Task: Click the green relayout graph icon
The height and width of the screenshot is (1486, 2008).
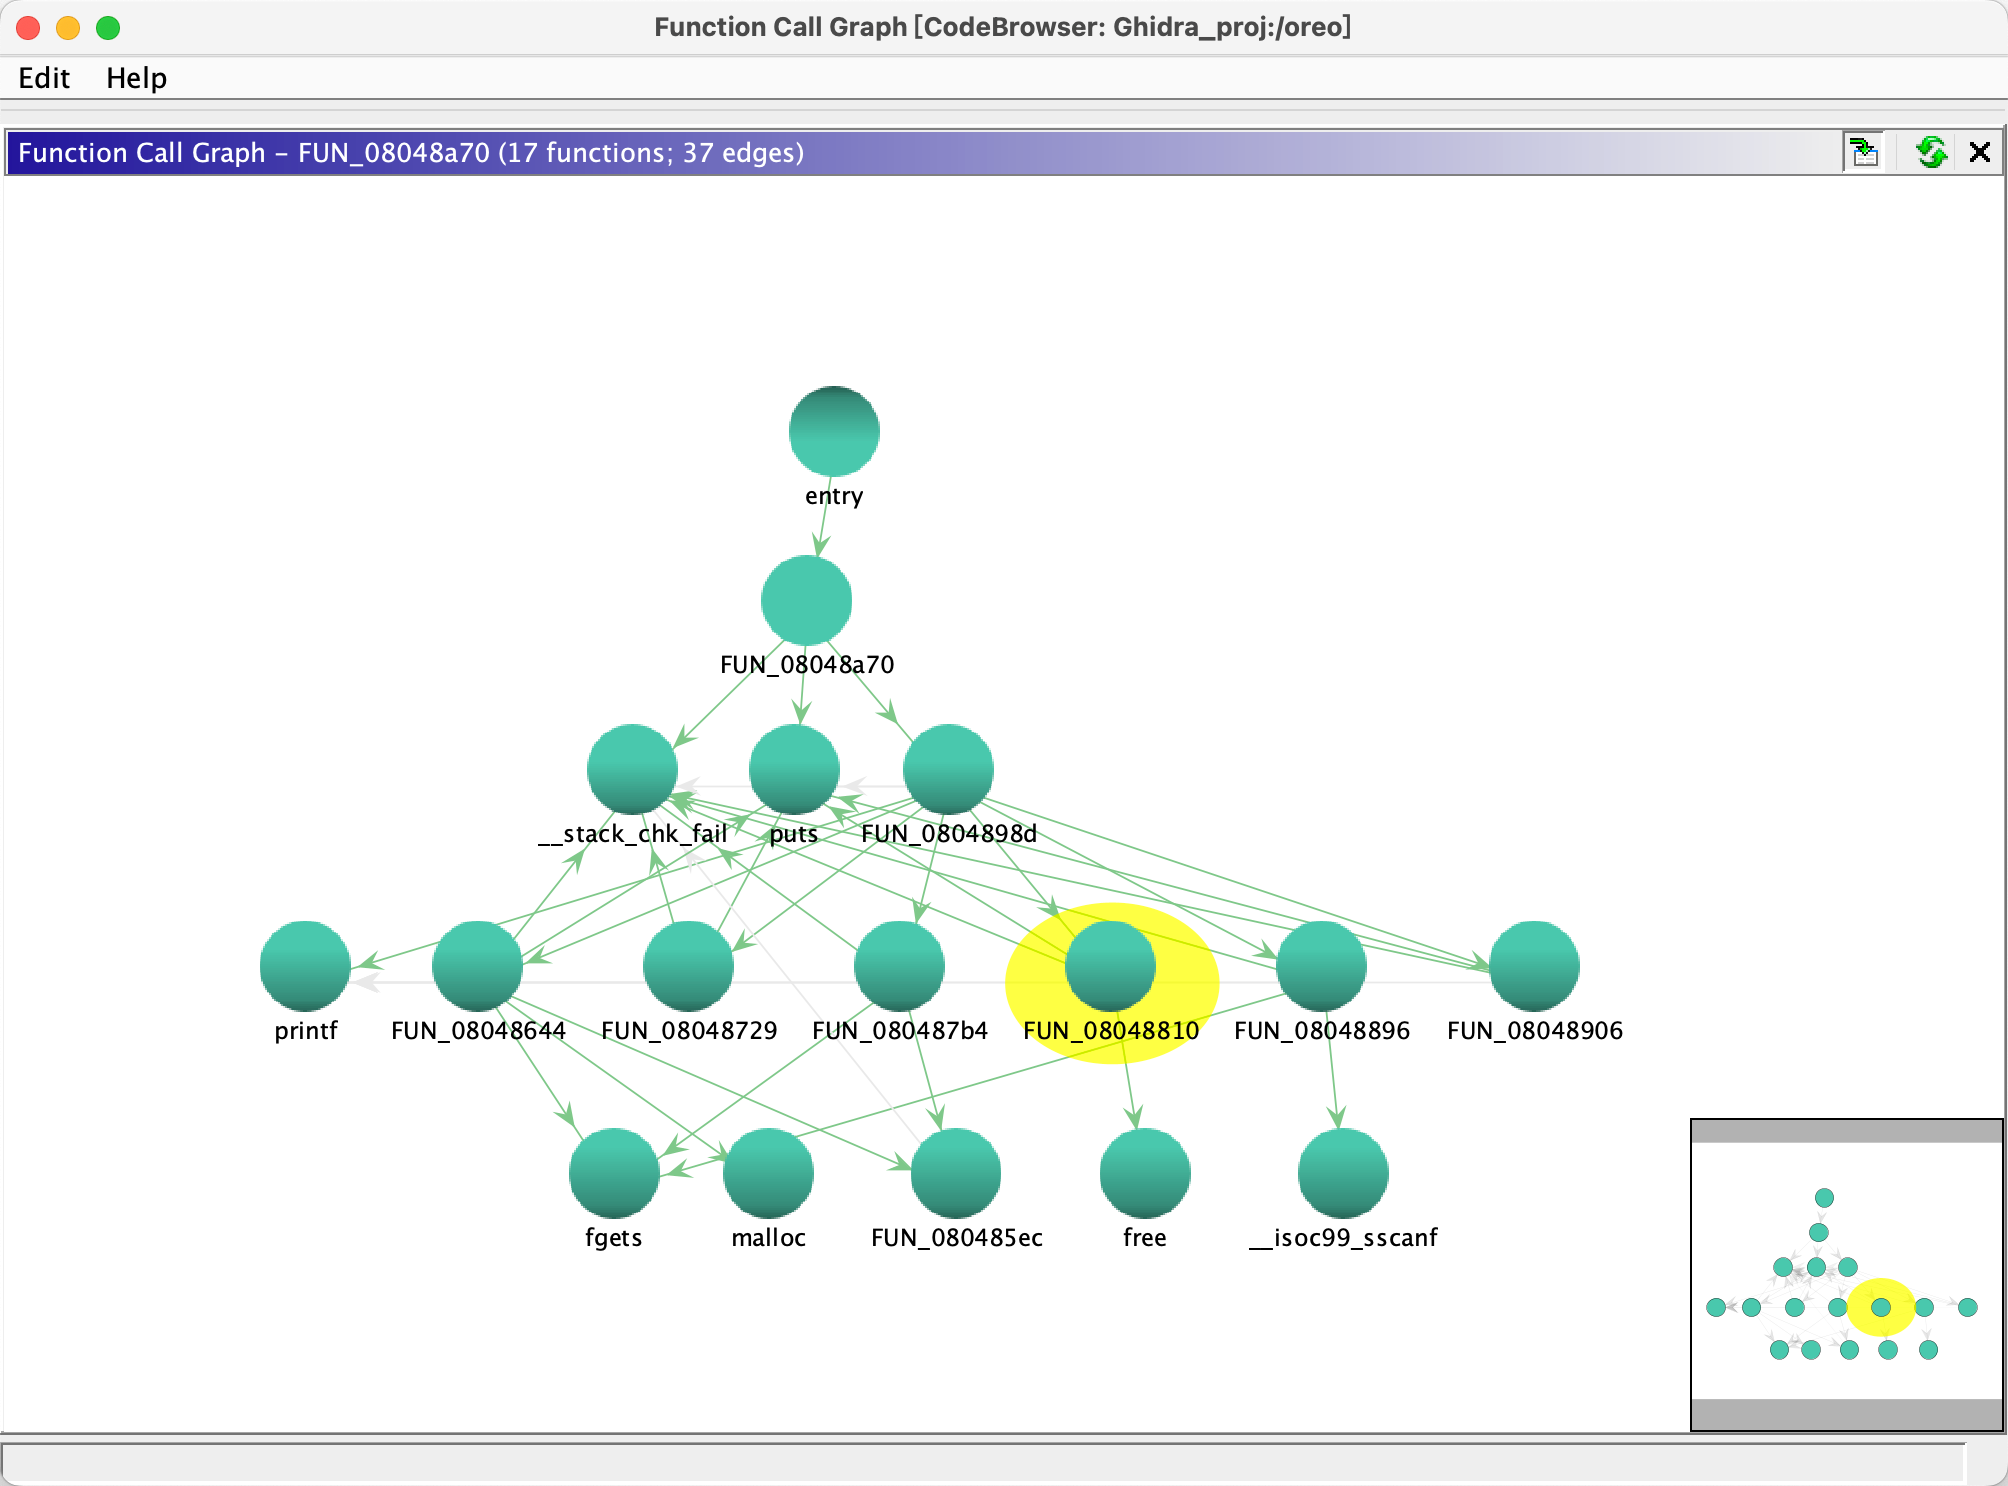Action: (x=1930, y=152)
